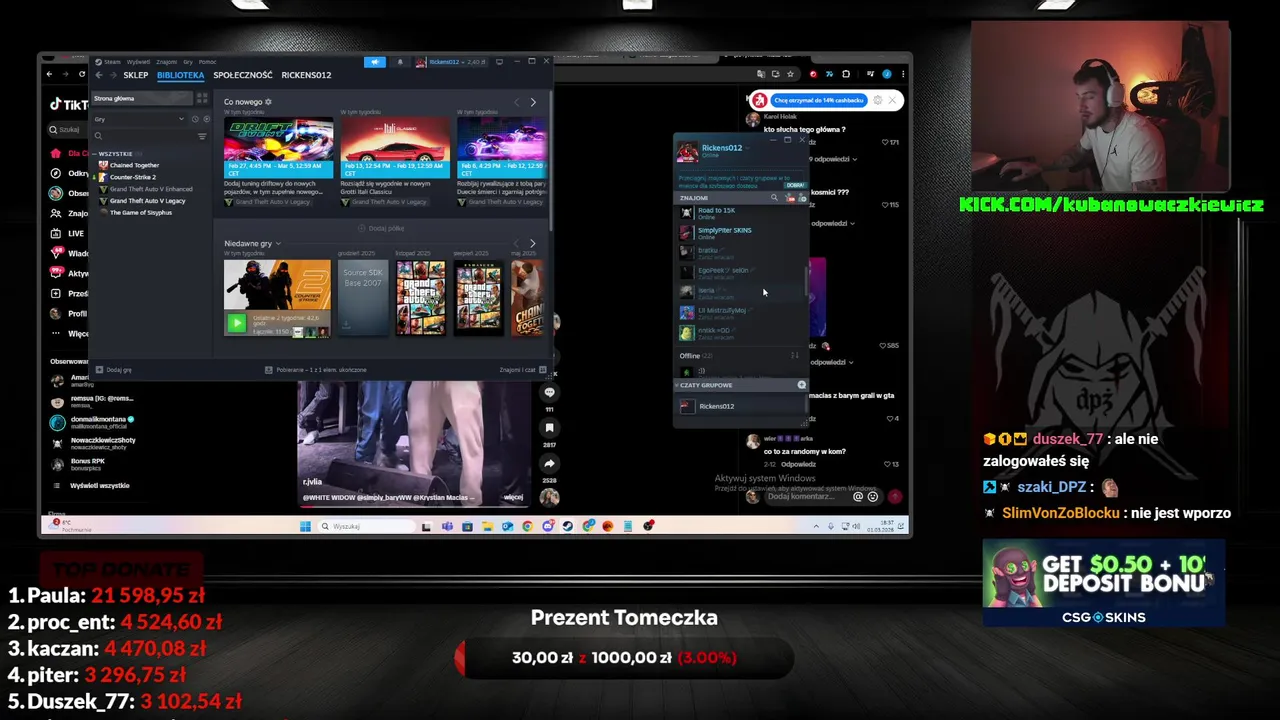This screenshot has height=720, width=1280.
Task: Select Grand Theft Auto V Enhanced
Action: pos(151,189)
